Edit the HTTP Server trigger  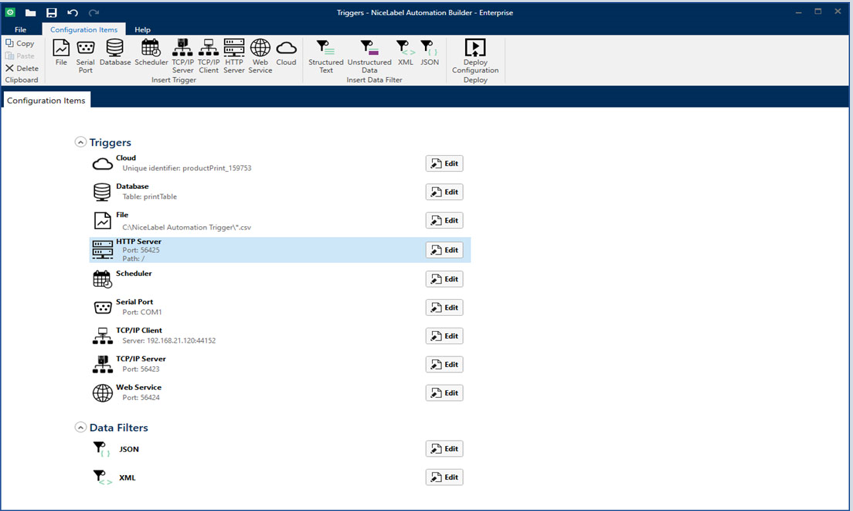click(444, 250)
